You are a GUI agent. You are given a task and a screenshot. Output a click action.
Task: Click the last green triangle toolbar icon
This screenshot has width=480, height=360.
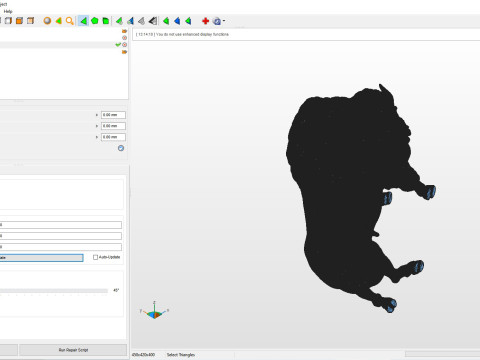click(x=188, y=21)
